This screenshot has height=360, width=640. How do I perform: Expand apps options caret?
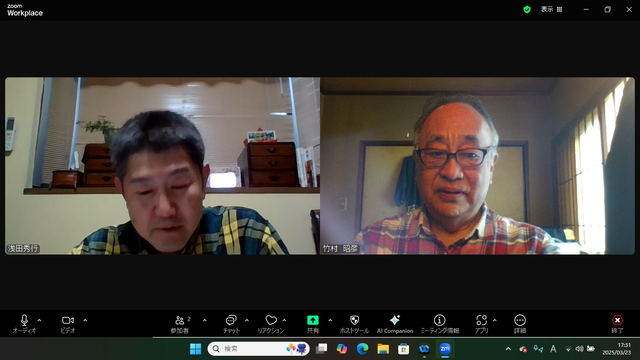coord(495,320)
